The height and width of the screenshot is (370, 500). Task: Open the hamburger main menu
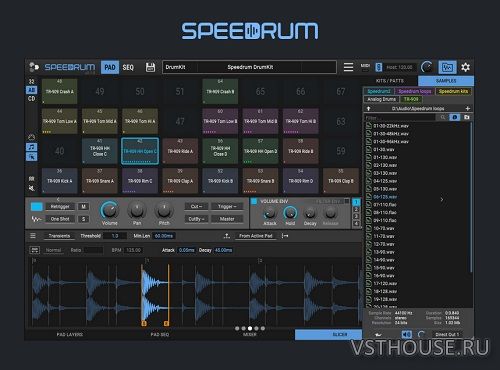click(x=348, y=67)
